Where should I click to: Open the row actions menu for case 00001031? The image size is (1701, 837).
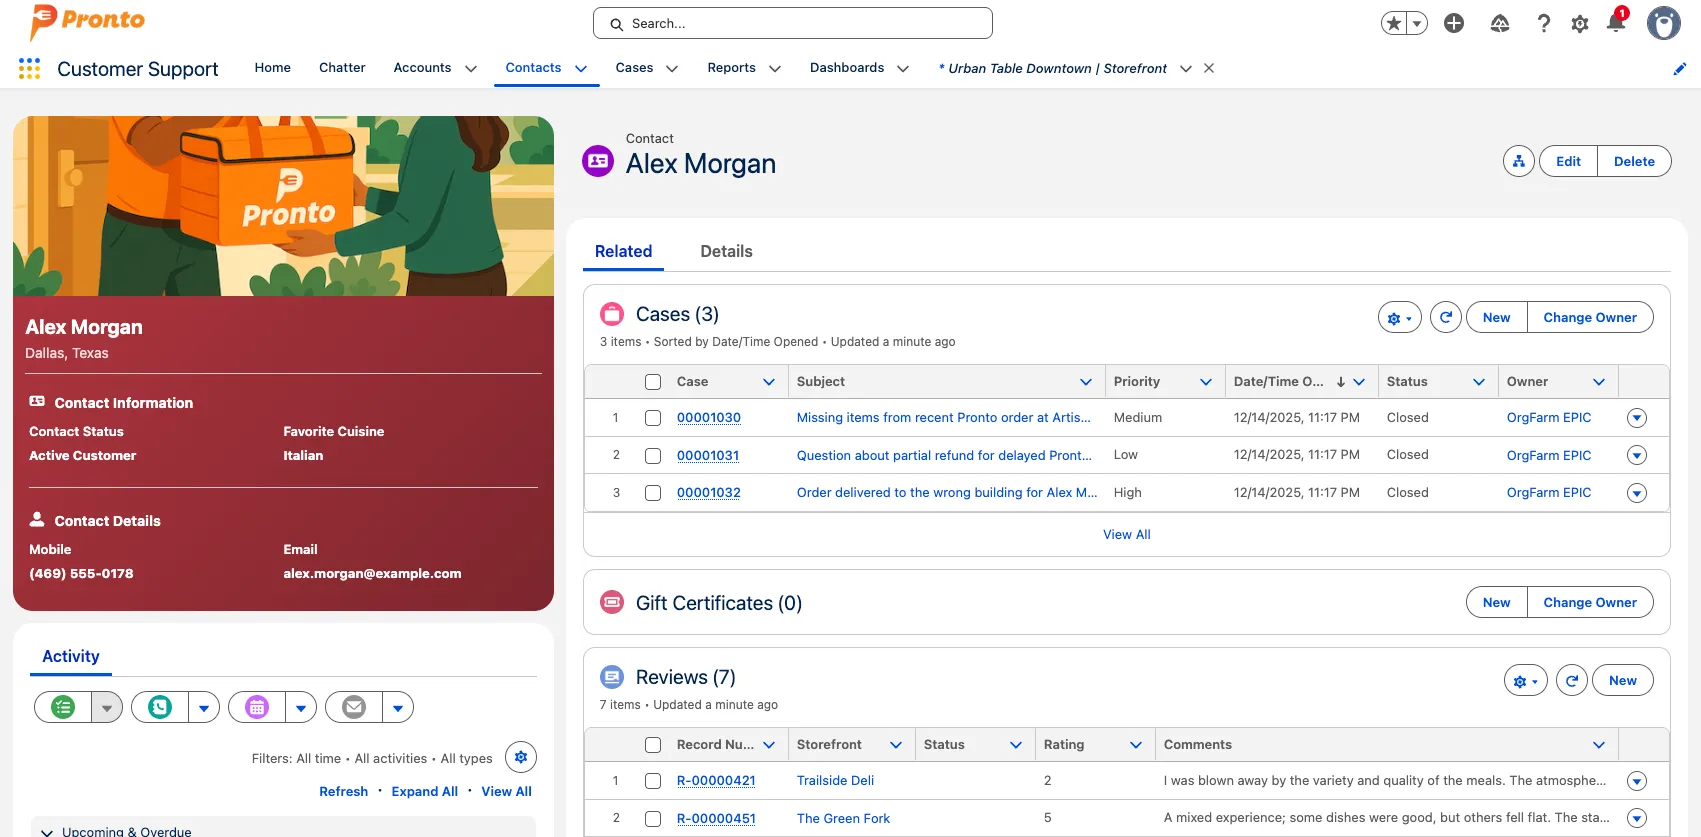point(1636,456)
